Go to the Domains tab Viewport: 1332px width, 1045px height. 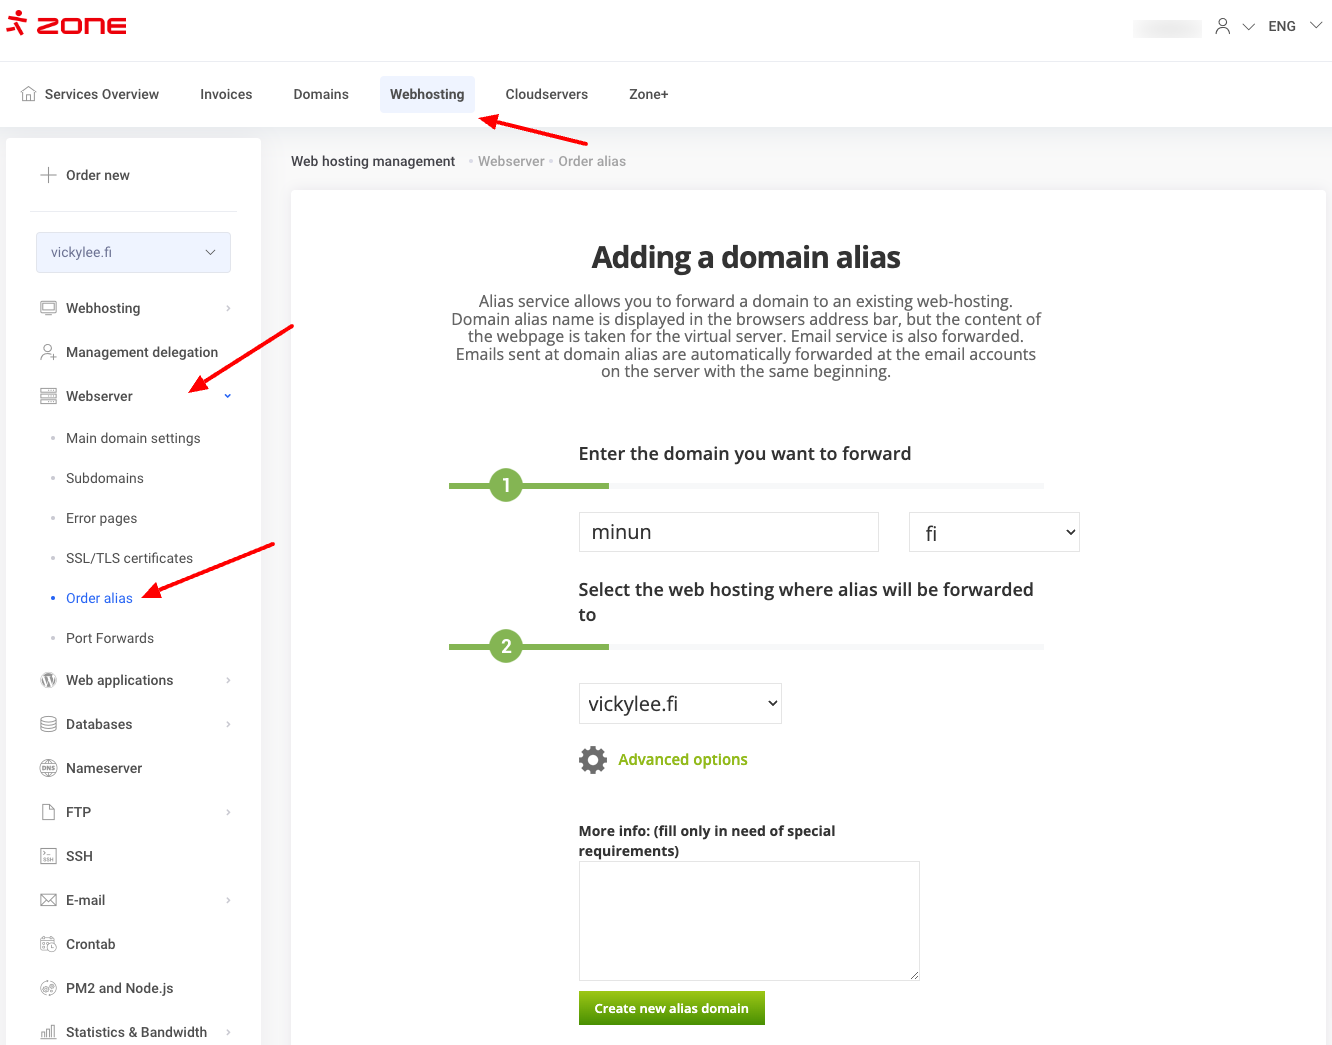coord(321,94)
